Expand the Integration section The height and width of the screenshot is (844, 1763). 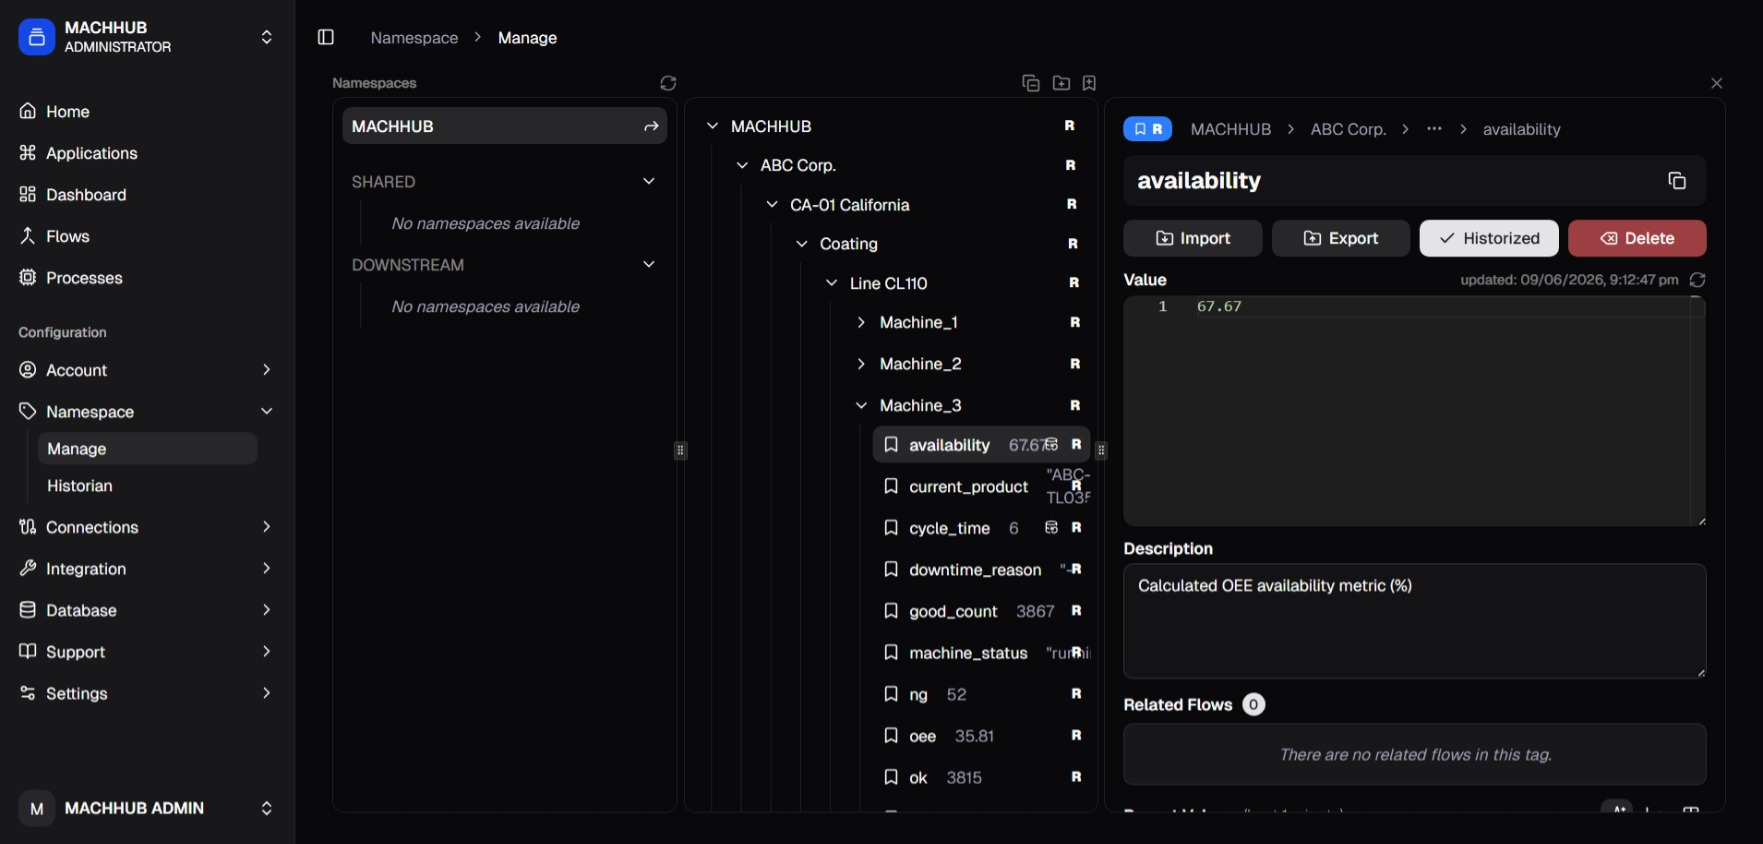(146, 569)
